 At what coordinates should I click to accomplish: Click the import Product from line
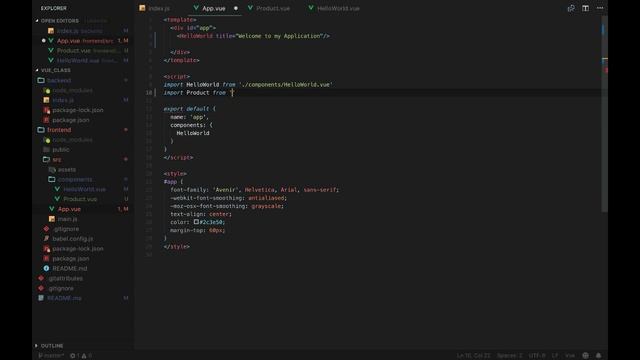[198, 93]
